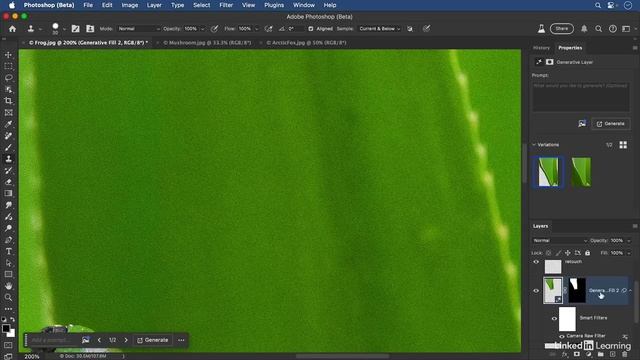Open the layer Opacity dropdown
This screenshot has width=640, height=360.
click(629, 241)
